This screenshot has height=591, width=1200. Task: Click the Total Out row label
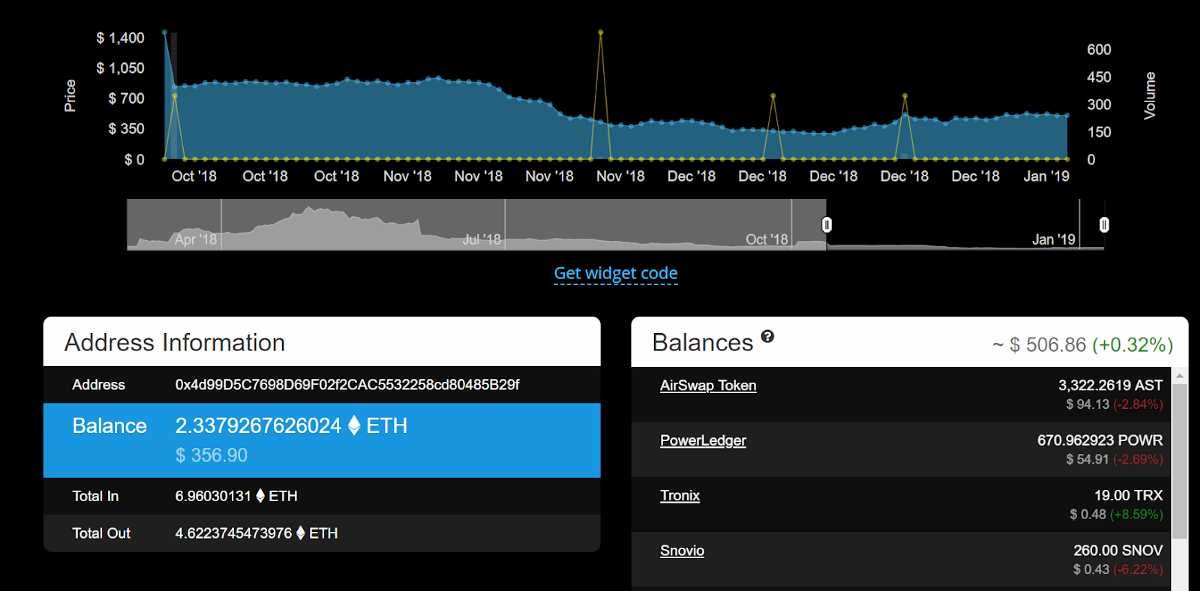click(x=101, y=533)
